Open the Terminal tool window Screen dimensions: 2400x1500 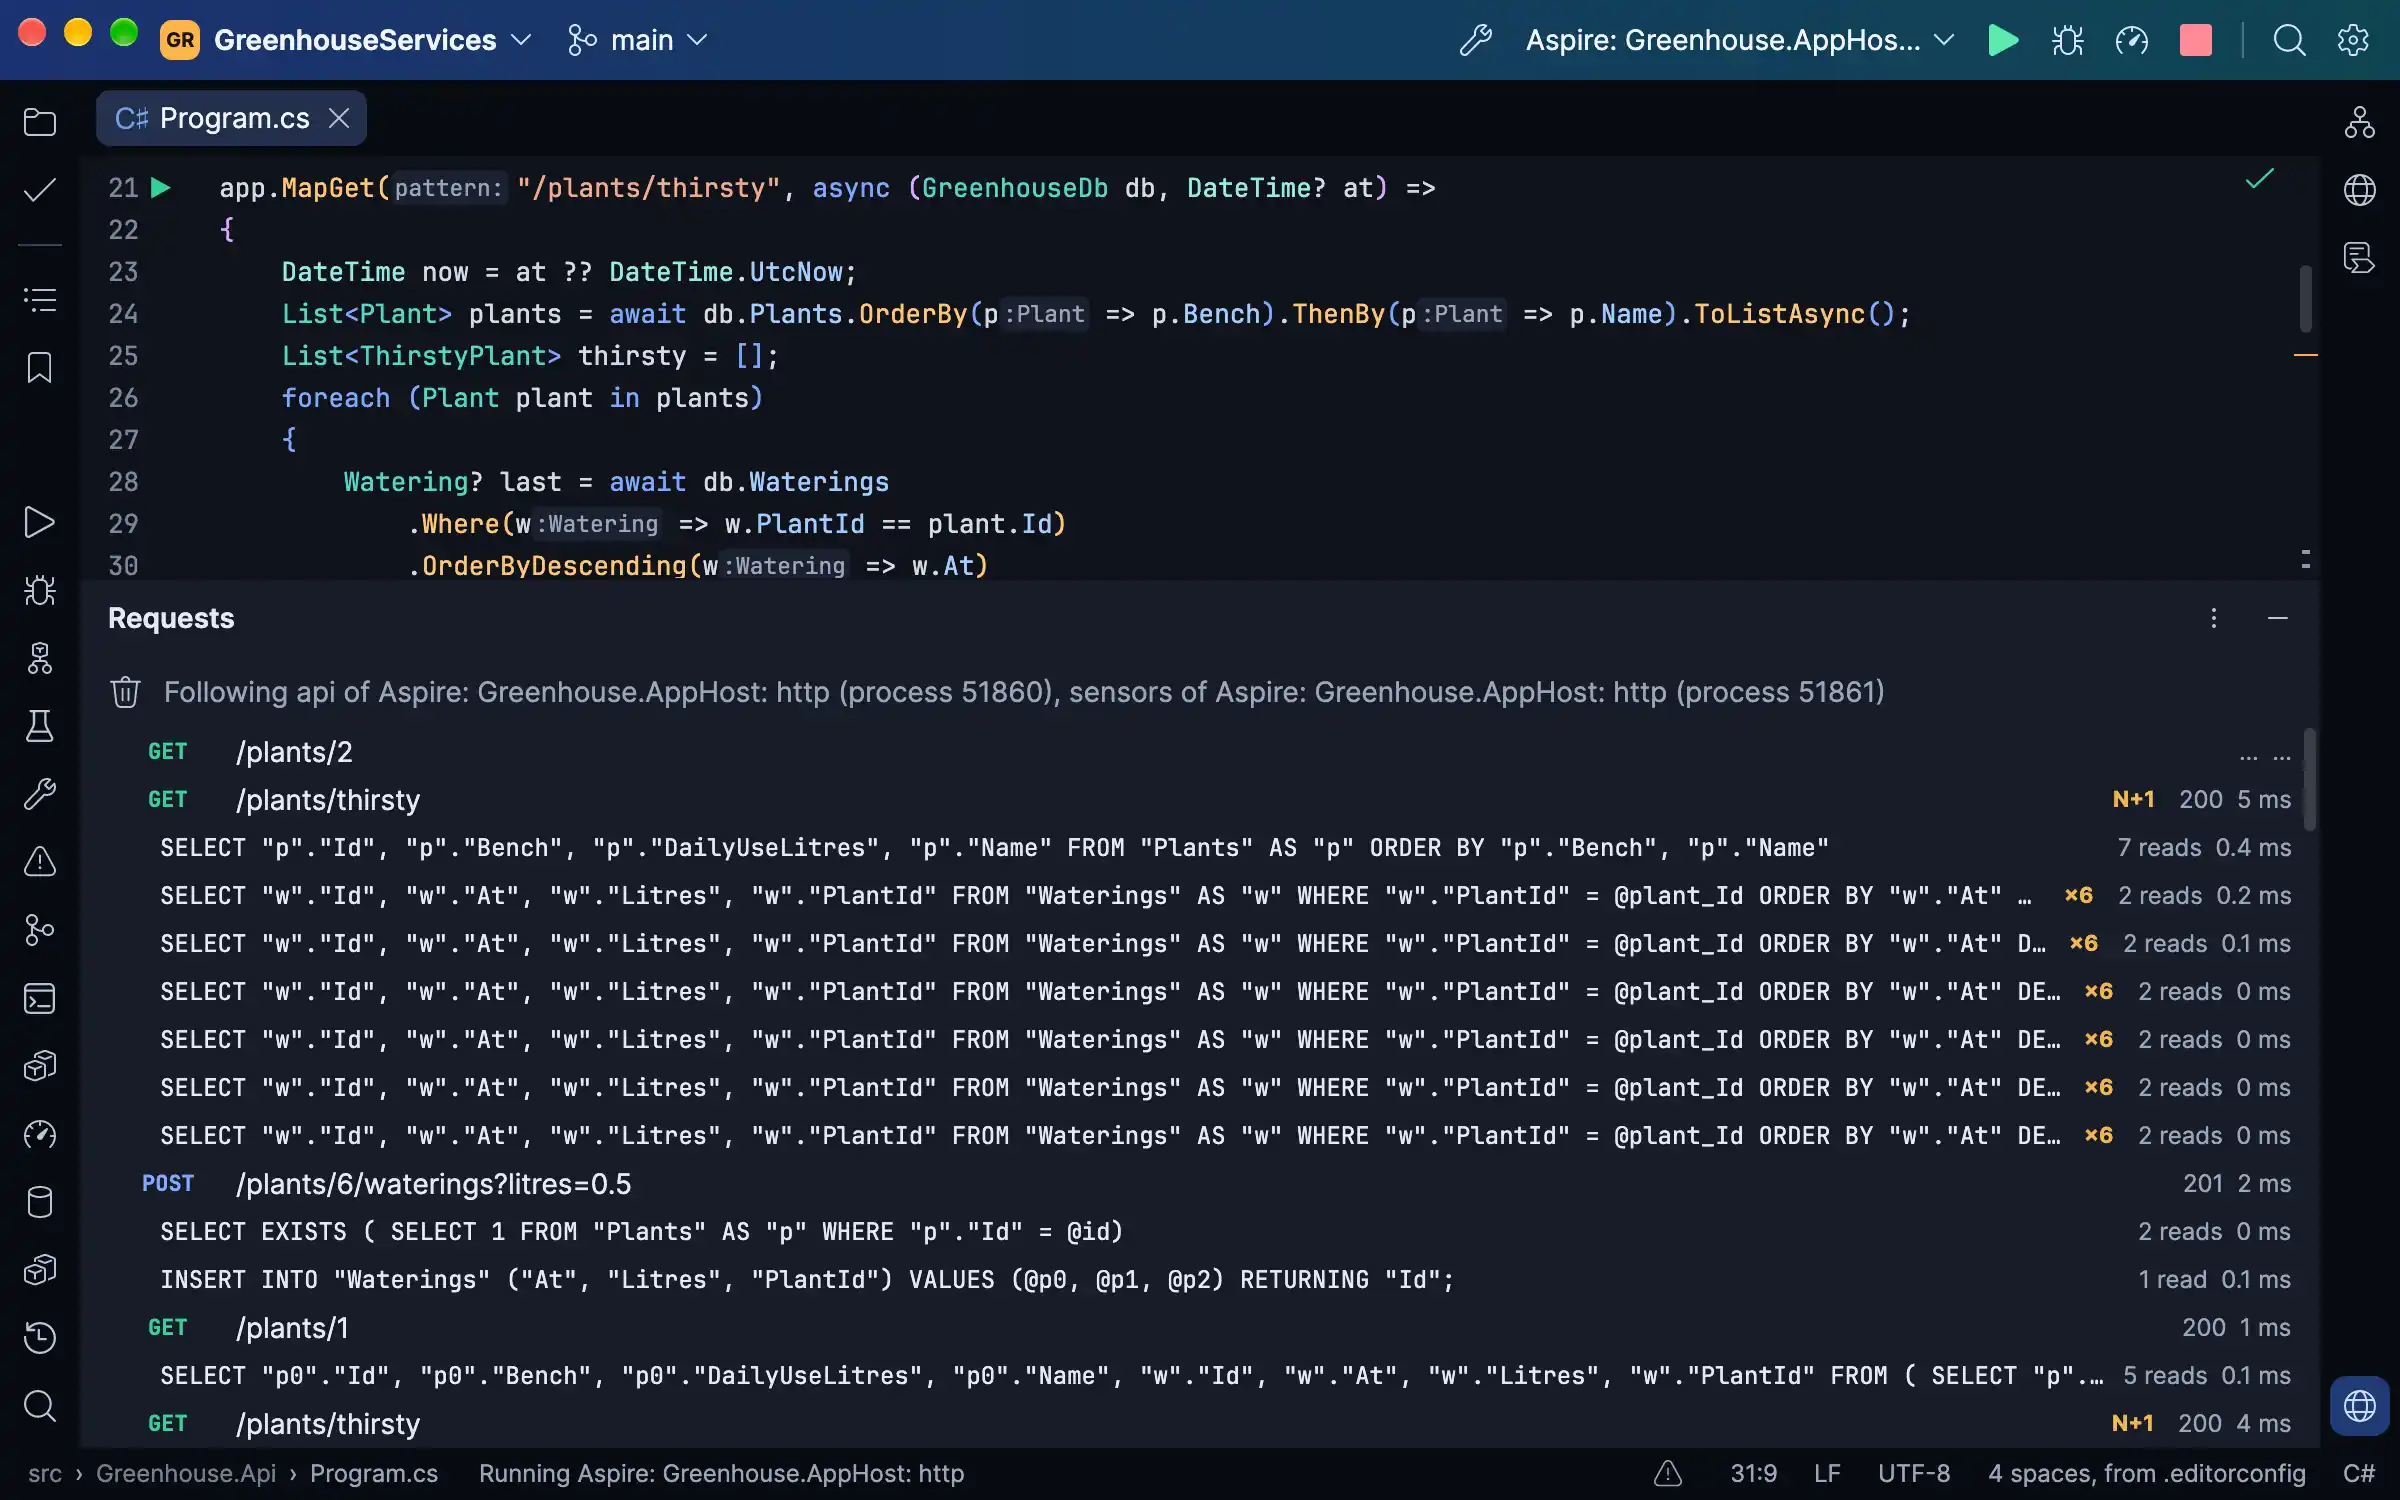(x=40, y=998)
